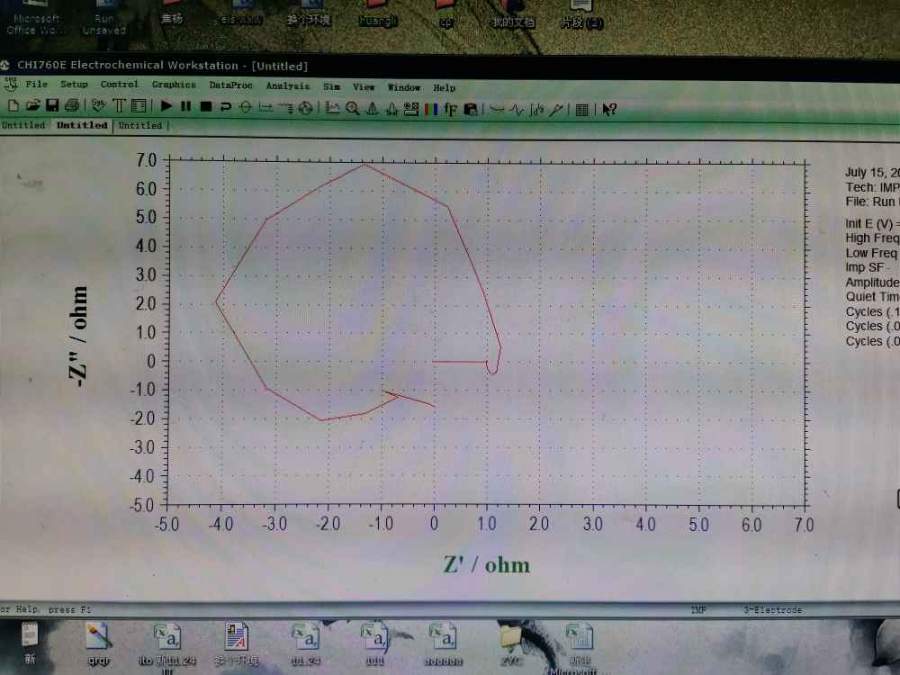The image size is (900, 675).
Task: Select the bold active Untitled tab
Action: coord(82,125)
